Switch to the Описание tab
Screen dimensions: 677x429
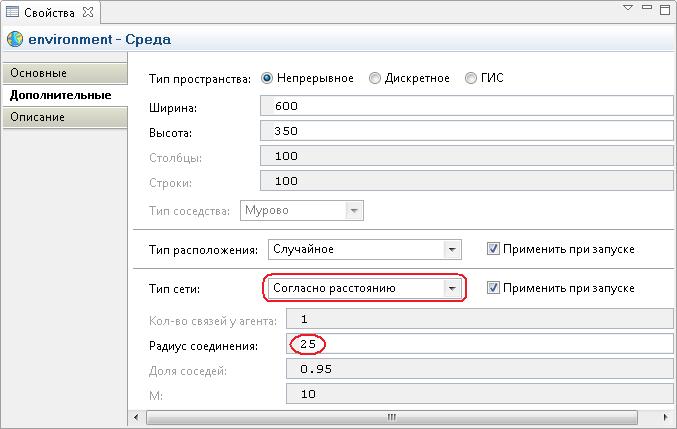click(65, 117)
